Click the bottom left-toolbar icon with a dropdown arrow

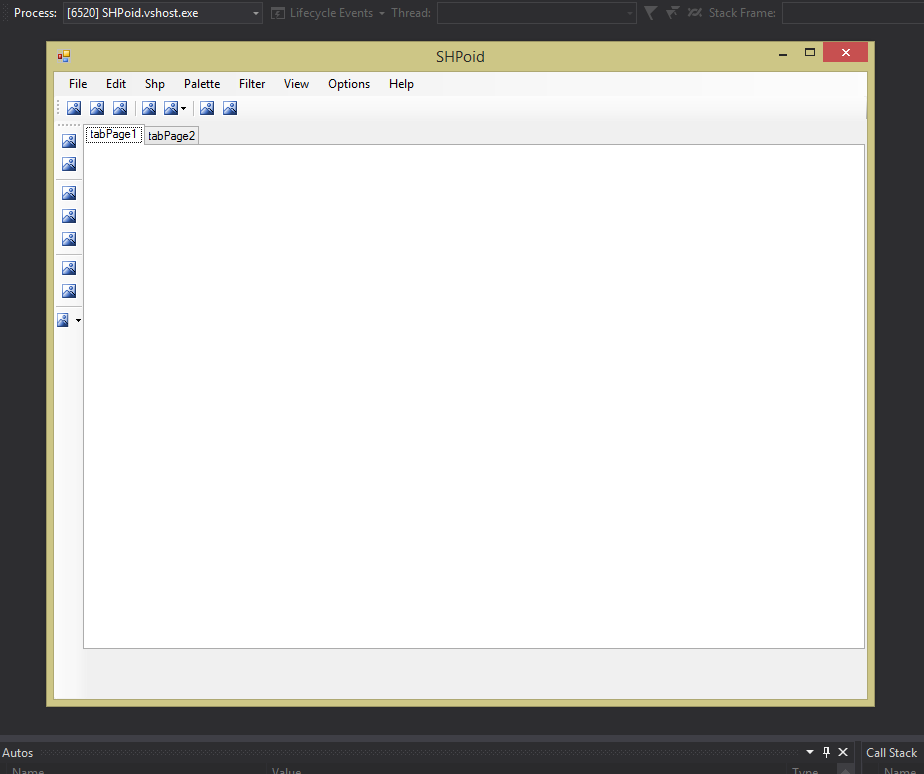coord(63,320)
